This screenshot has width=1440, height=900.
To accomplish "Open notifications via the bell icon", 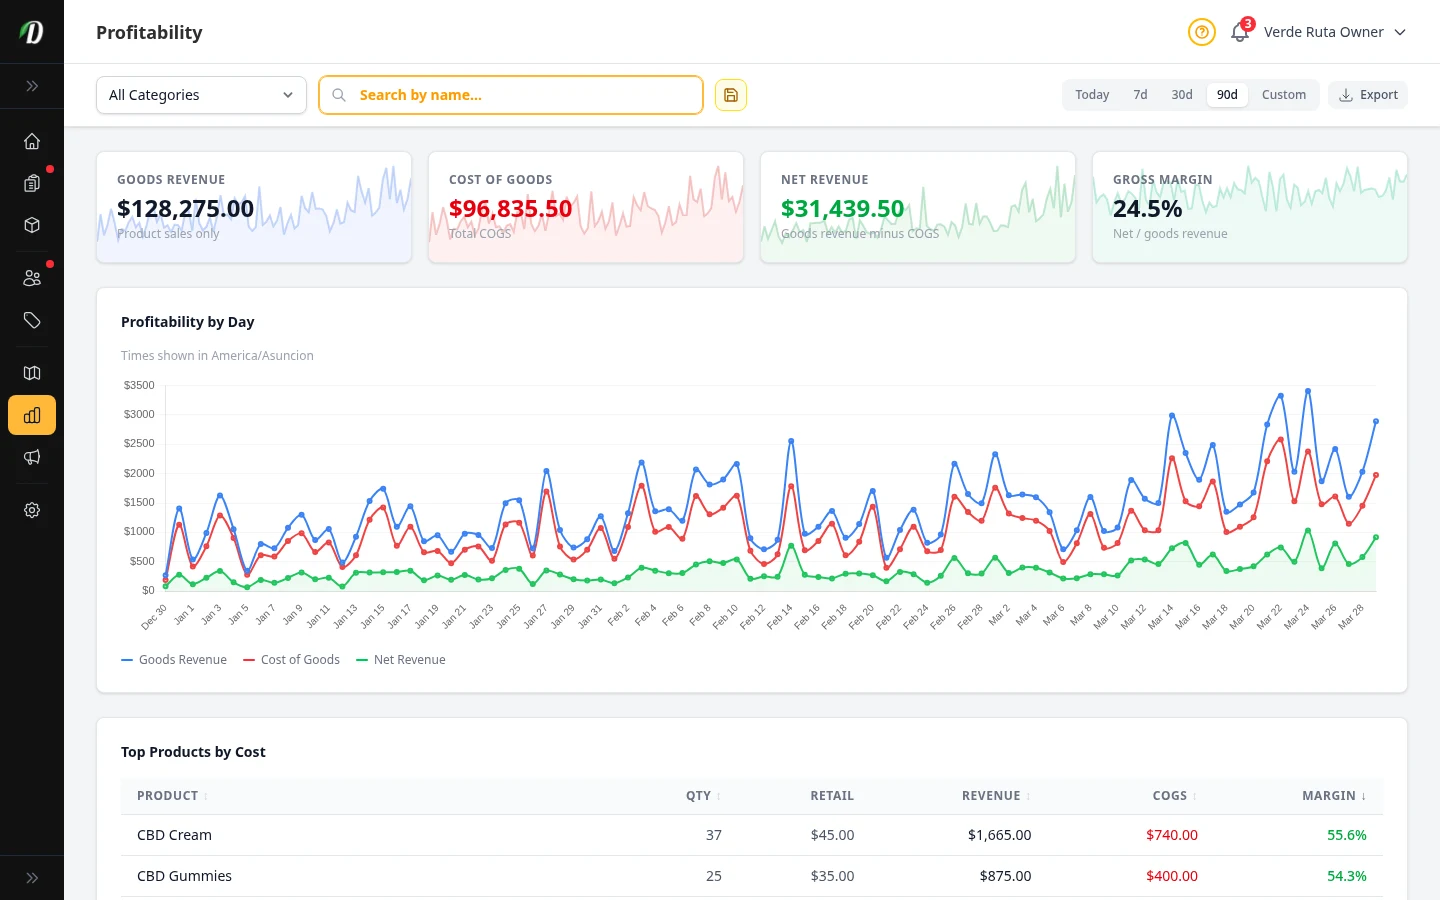I will (x=1239, y=32).
